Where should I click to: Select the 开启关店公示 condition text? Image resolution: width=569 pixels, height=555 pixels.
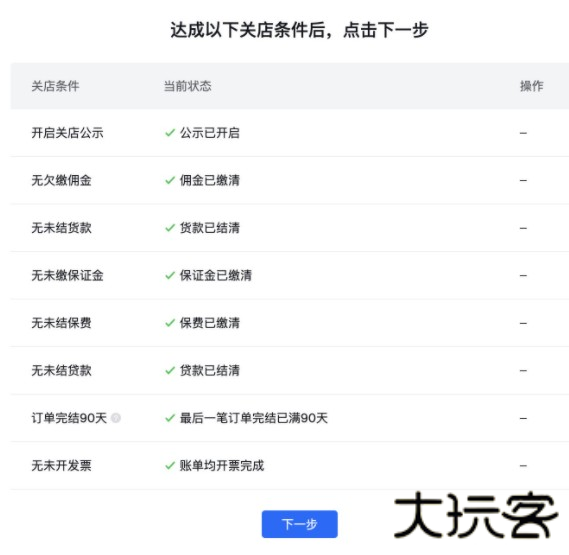tap(67, 133)
